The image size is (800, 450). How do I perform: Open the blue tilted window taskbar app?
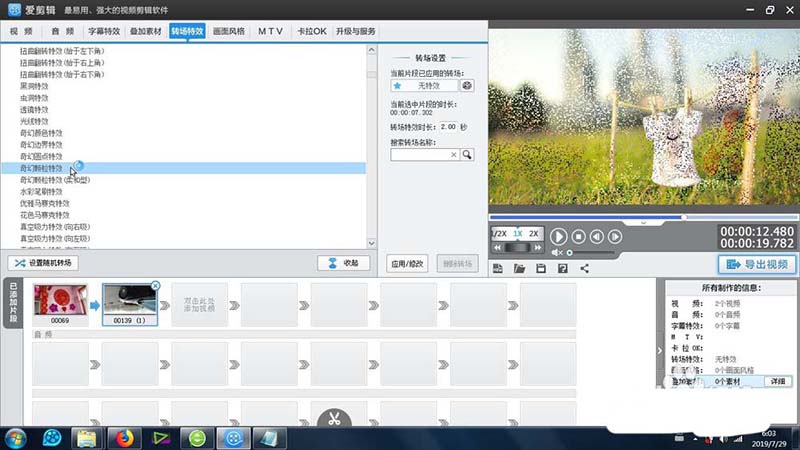click(269, 438)
